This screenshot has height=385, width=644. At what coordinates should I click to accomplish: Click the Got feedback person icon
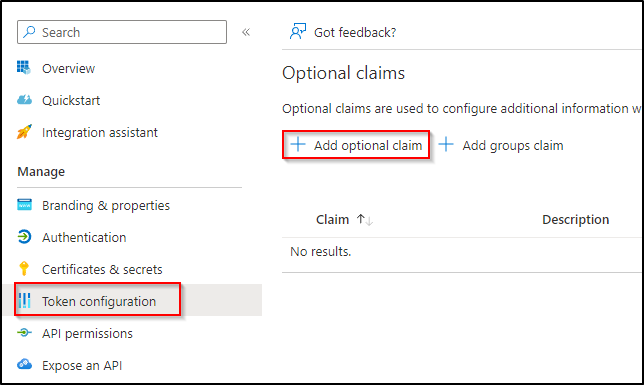click(x=298, y=32)
